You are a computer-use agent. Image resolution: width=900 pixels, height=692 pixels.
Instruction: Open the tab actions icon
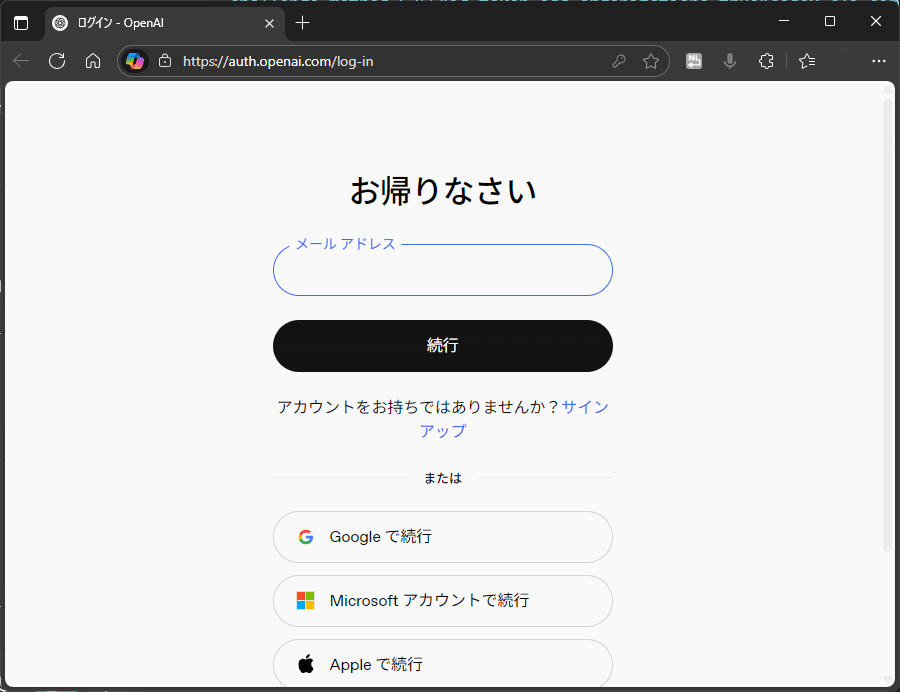22,22
